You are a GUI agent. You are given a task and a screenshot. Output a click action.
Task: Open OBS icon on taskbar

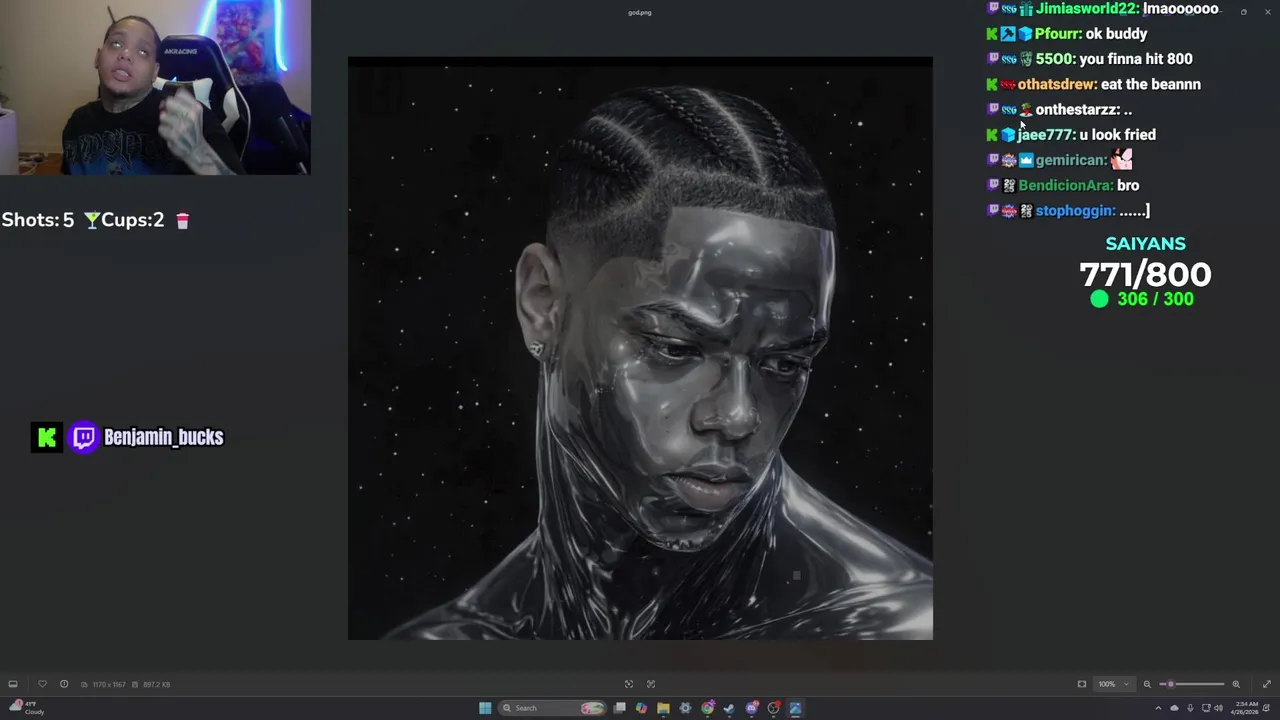click(774, 708)
